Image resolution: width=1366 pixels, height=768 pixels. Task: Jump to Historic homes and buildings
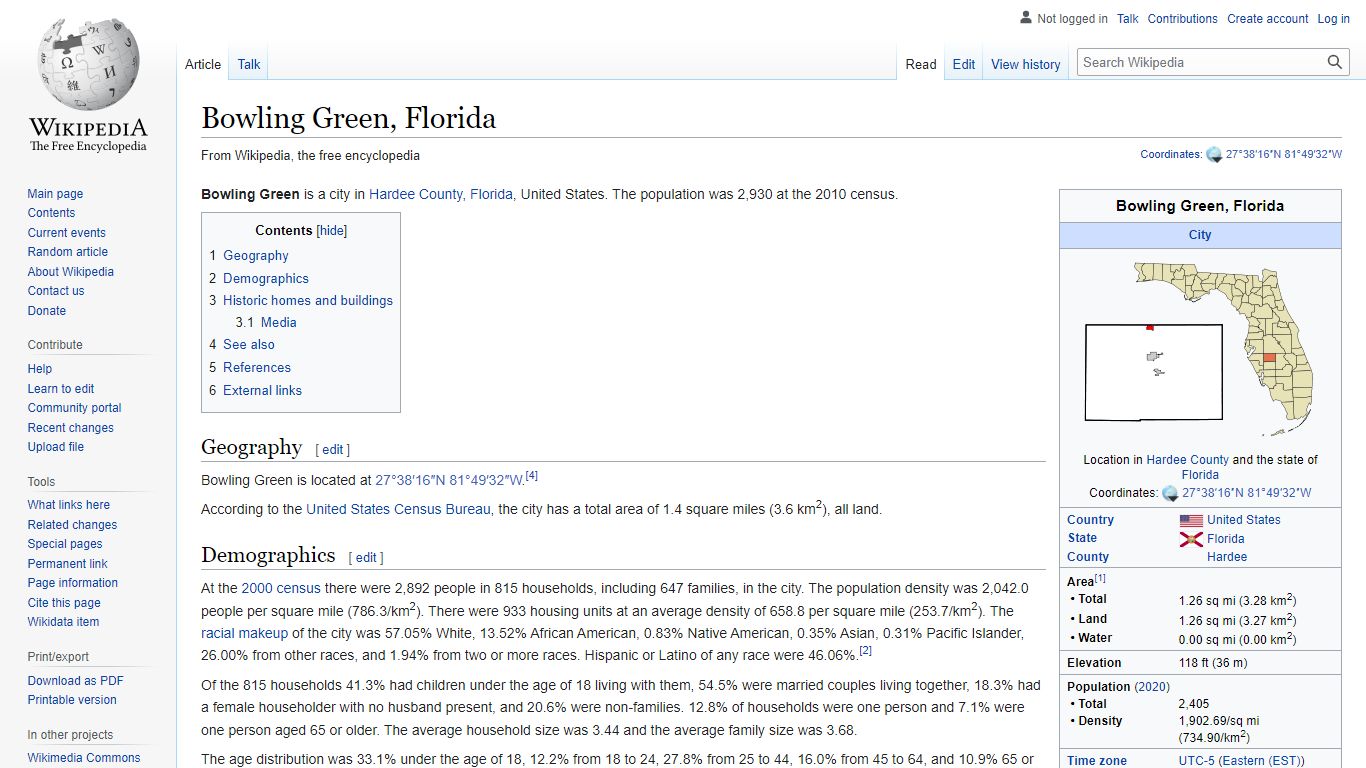coord(308,301)
